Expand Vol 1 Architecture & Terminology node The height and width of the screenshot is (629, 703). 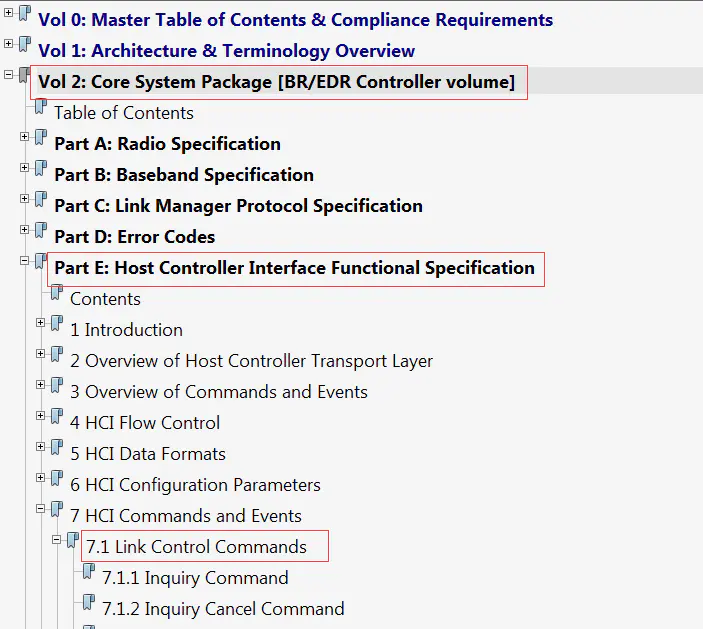(x=9, y=43)
